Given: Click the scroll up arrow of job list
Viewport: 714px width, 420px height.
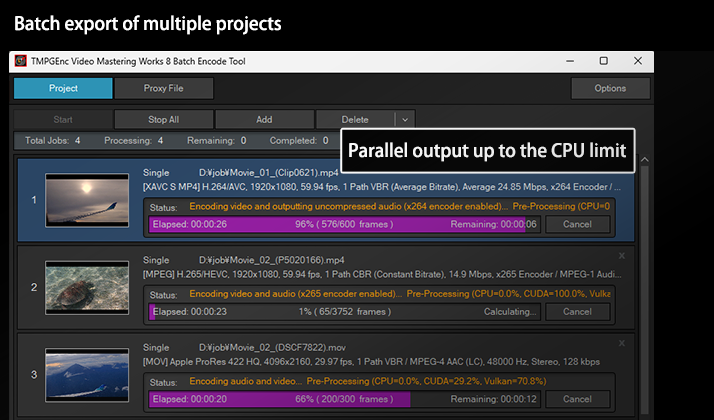Looking at the screenshot, I should (644, 160).
